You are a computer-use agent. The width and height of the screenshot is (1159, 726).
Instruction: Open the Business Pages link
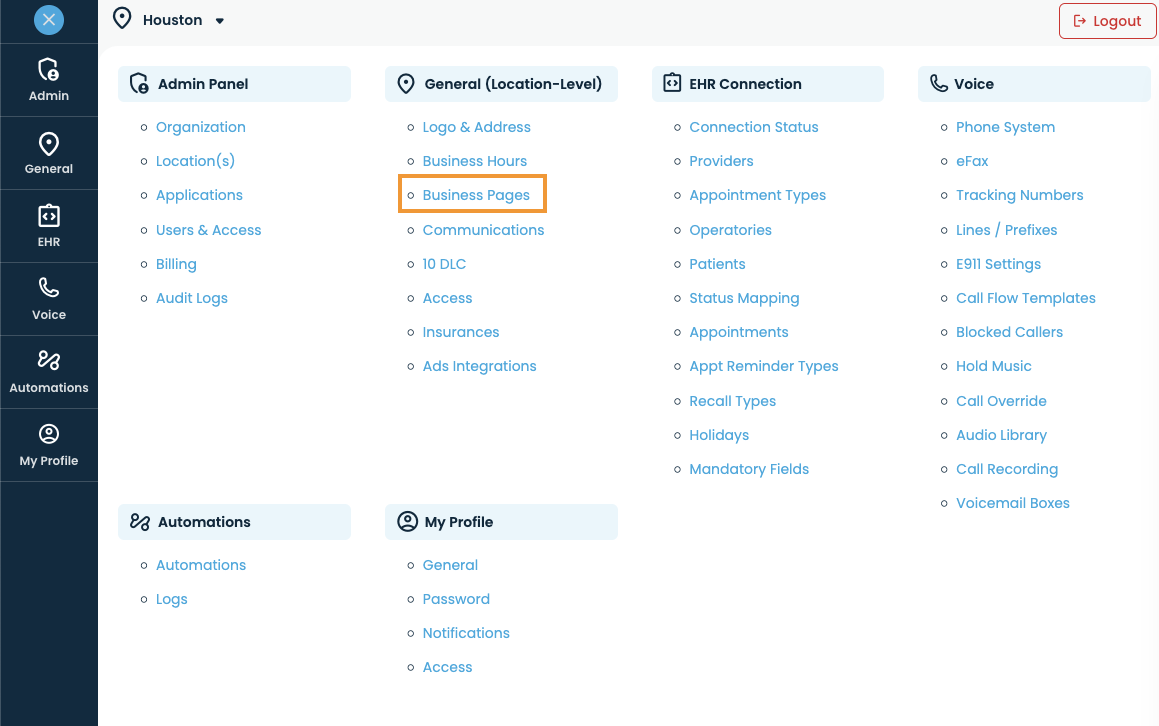tap(476, 195)
